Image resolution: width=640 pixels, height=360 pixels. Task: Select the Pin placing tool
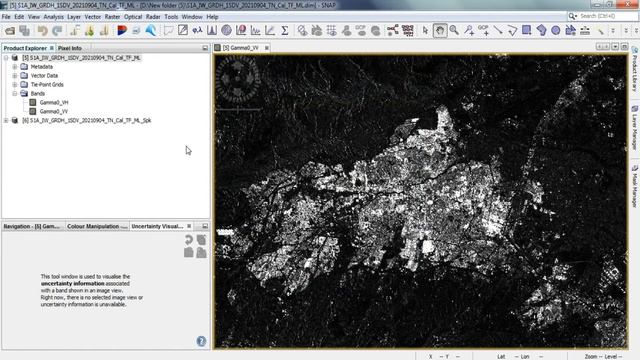(469, 31)
